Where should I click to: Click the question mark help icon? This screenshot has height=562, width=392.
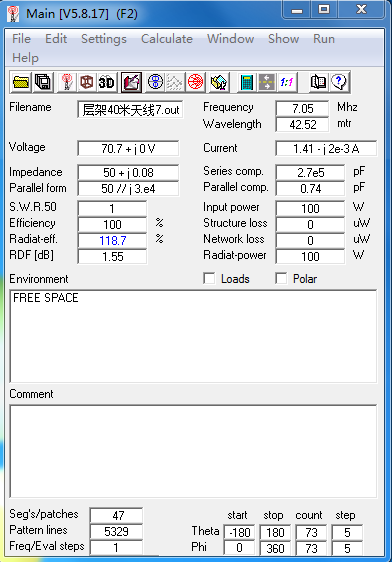click(x=339, y=82)
